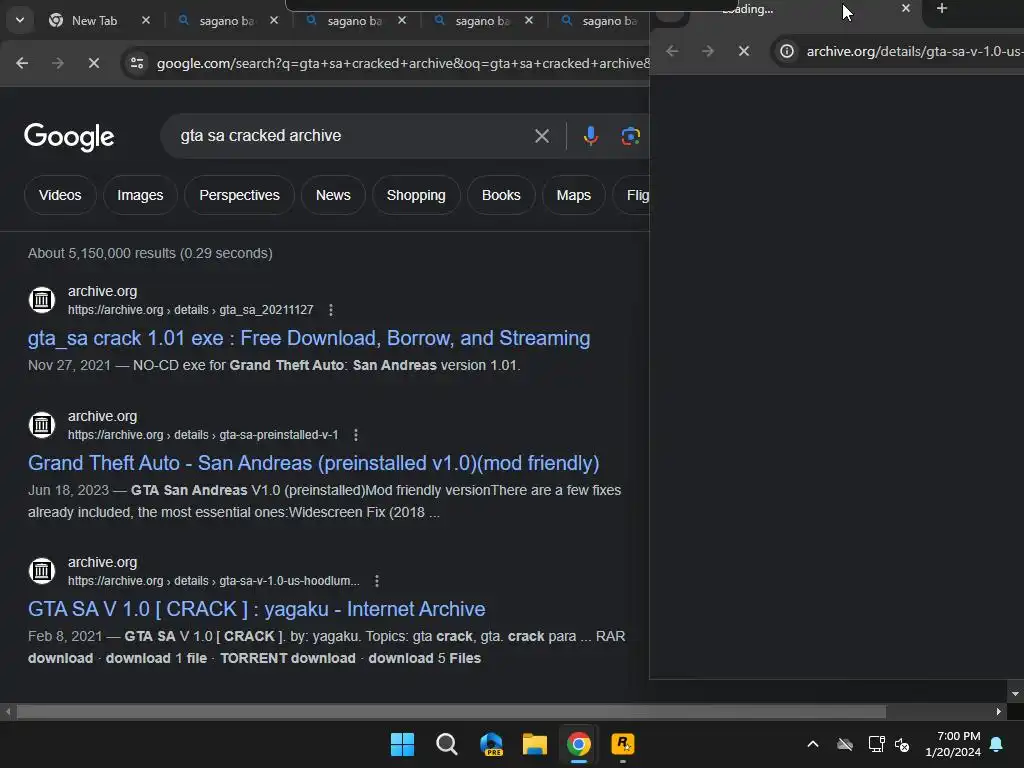Open more options for gta_sa_20211127 result
Screen dimensions: 1024x768
click(331, 310)
